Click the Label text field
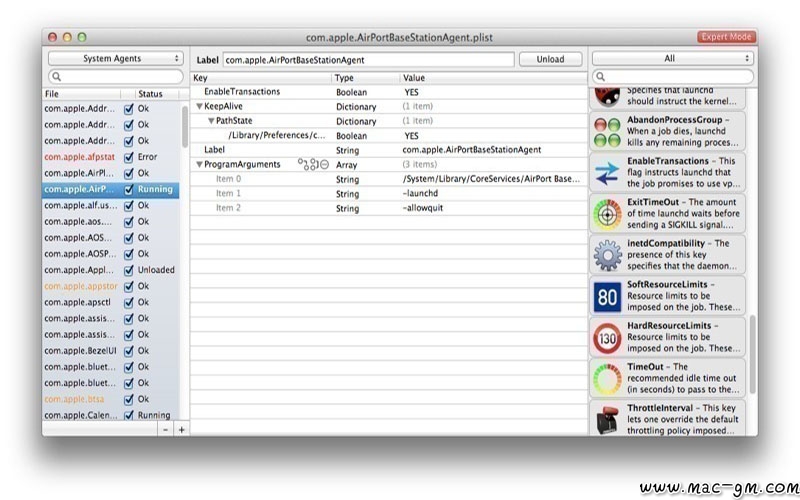 tap(368, 60)
